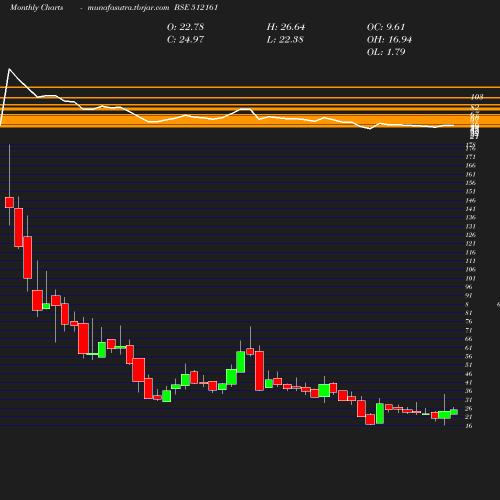The image size is (500, 500).
Task: Click the munafasutra.tbrjar.com site label
Action: pos(128,8)
